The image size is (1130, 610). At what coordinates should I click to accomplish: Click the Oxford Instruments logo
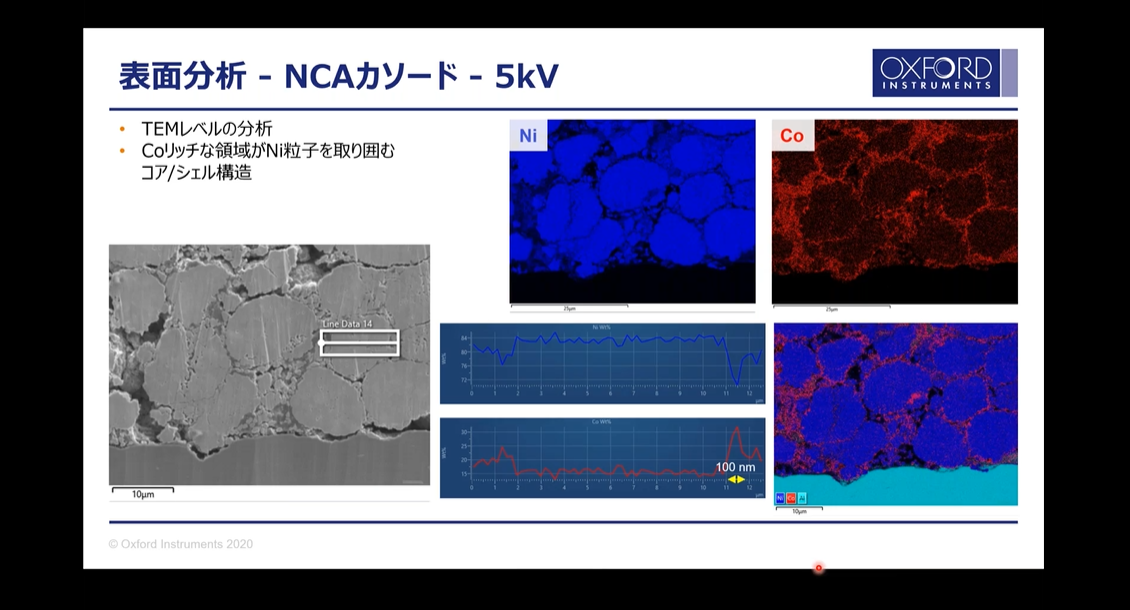click(x=936, y=72)
